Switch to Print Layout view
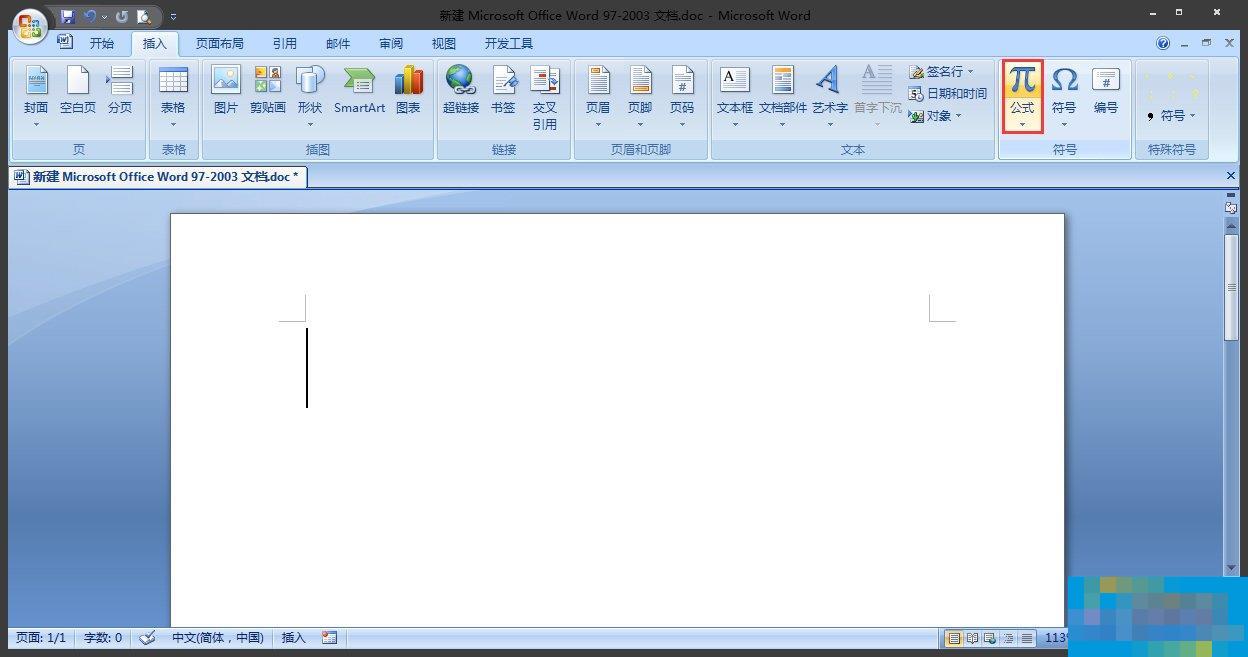 tap(954, 638)
